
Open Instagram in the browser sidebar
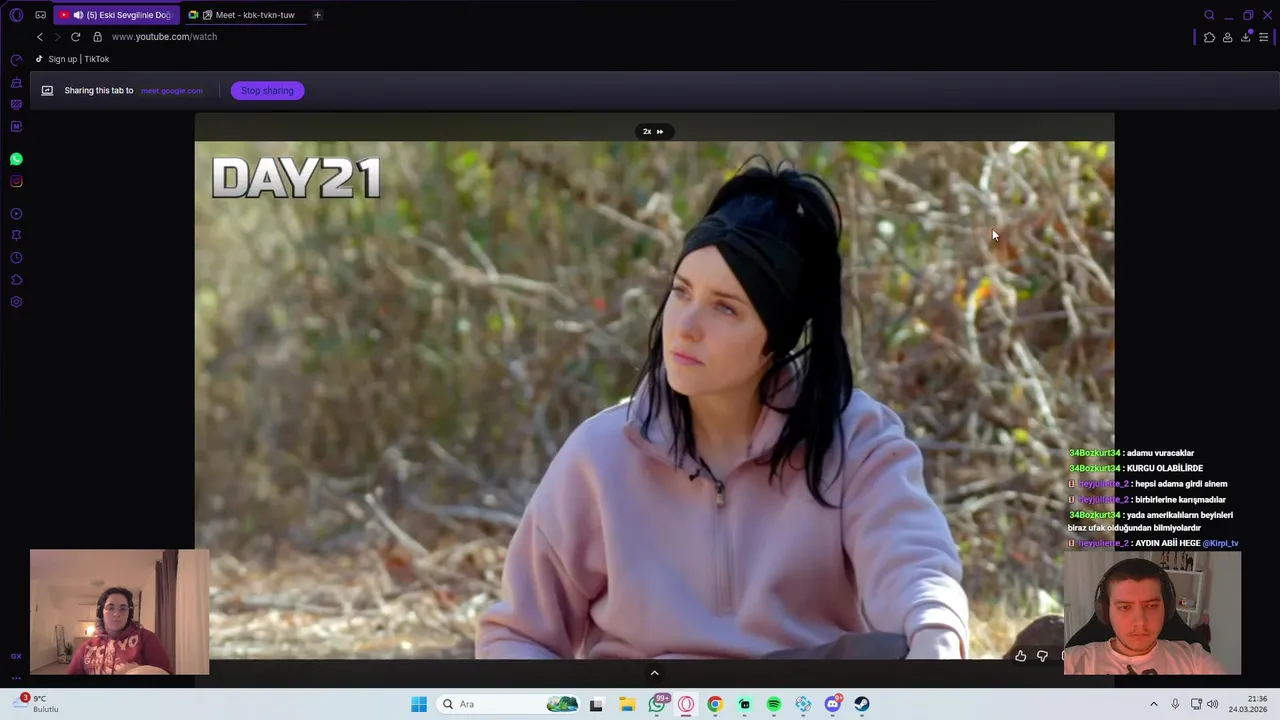point(16,181)
